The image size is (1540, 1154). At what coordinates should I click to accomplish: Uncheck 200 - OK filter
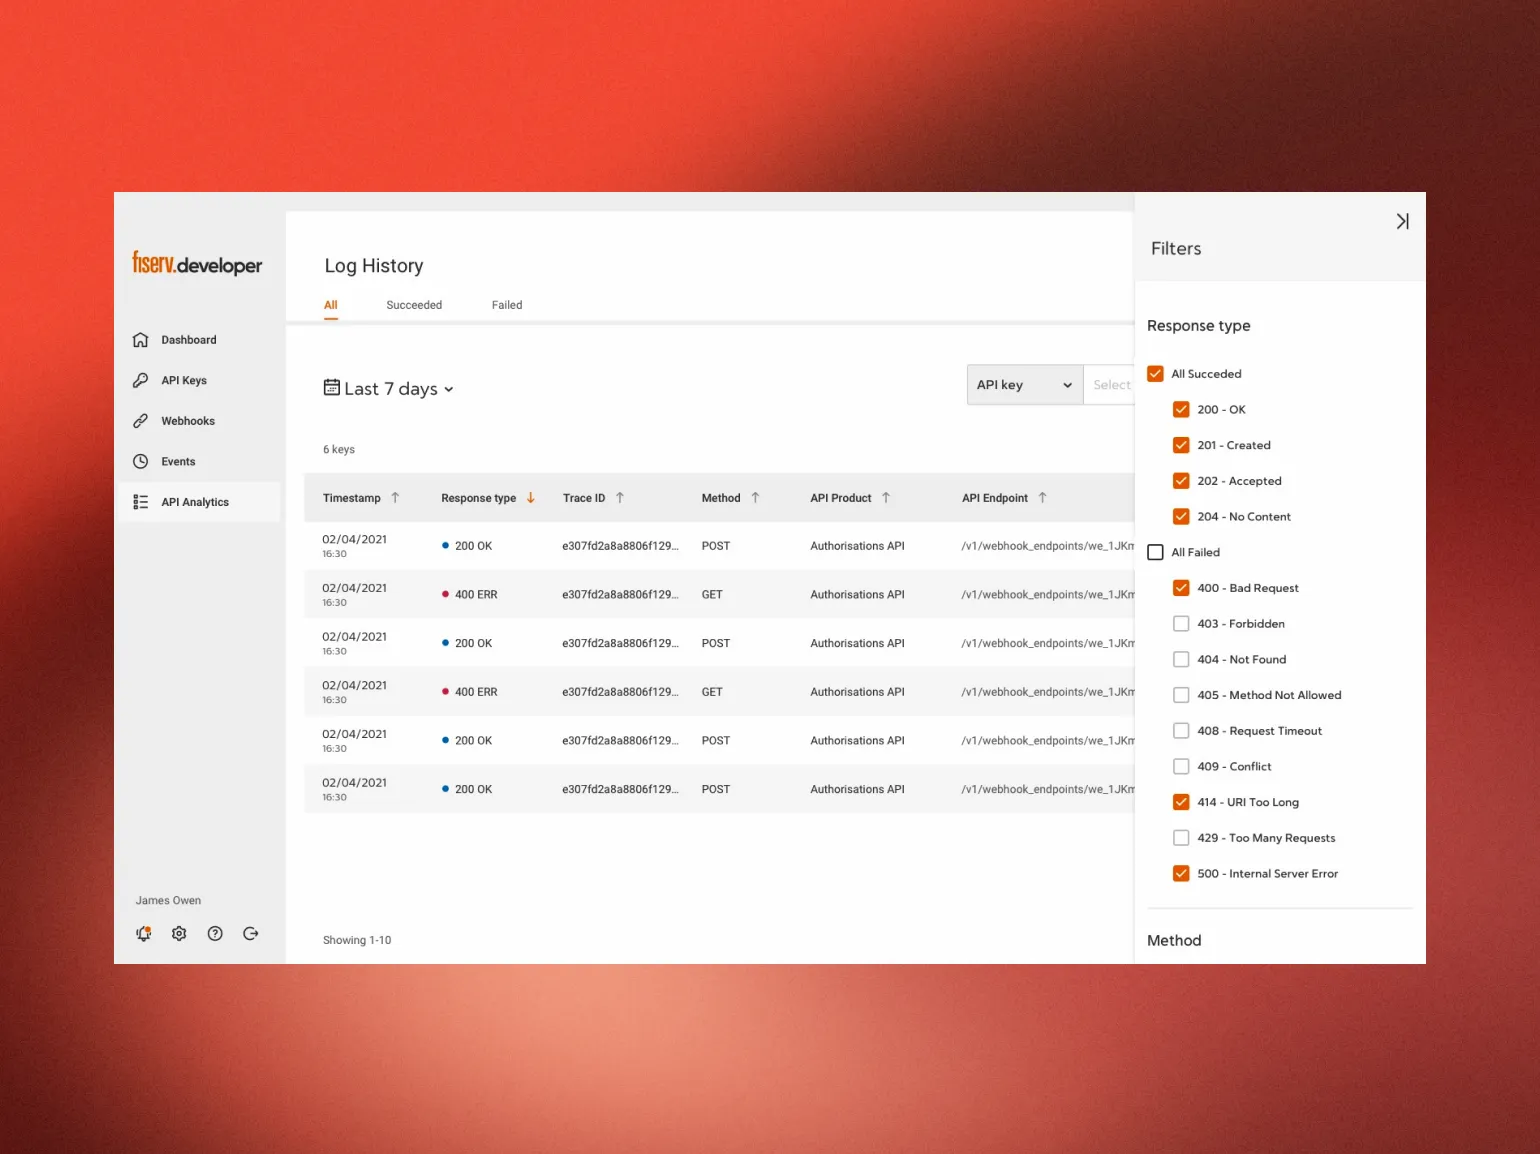point(1181,409)
